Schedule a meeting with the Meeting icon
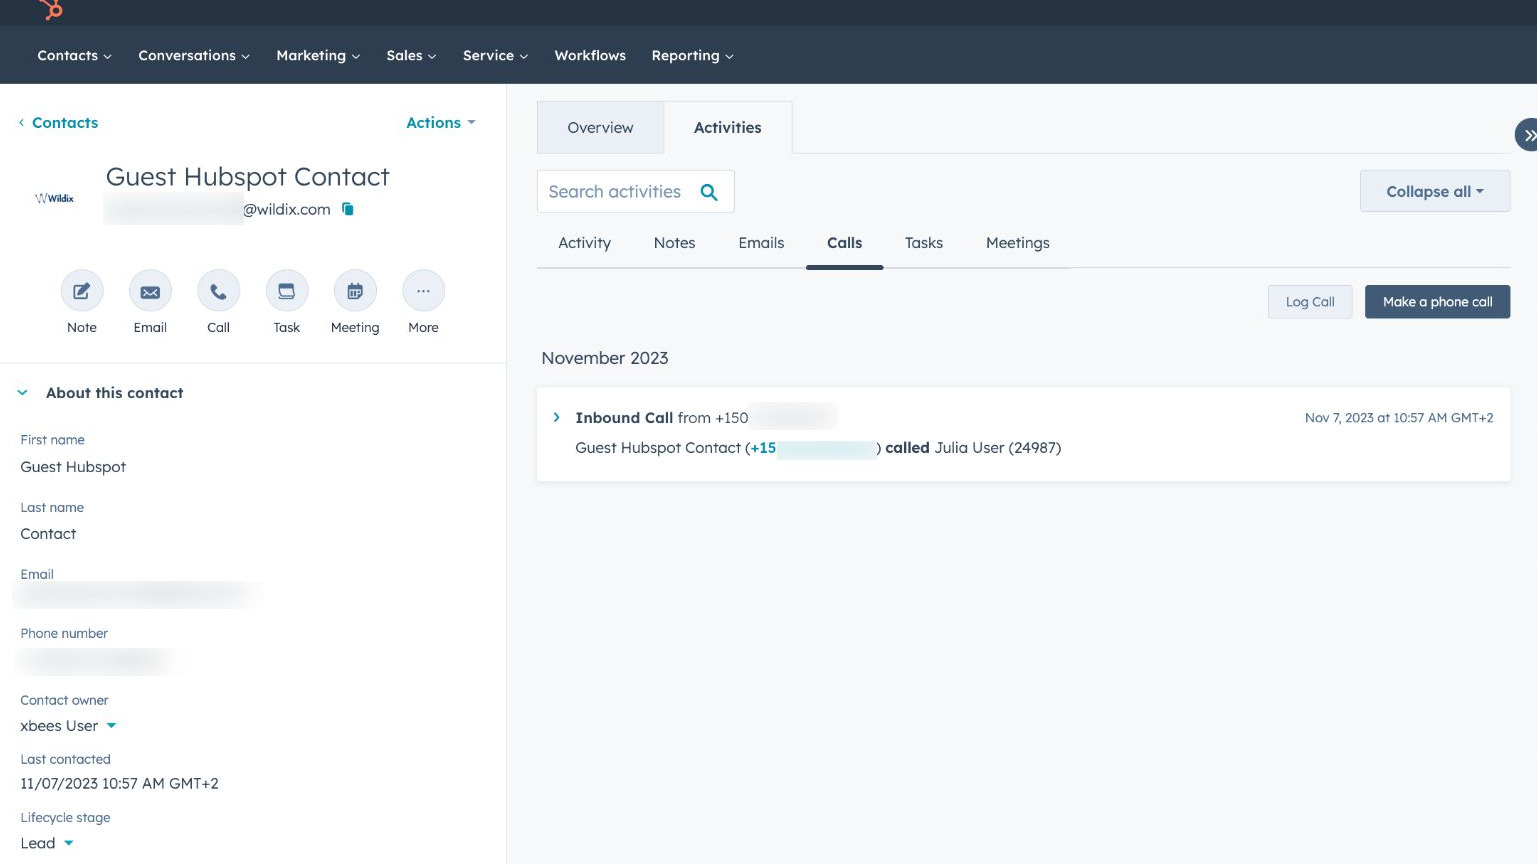 355,291
